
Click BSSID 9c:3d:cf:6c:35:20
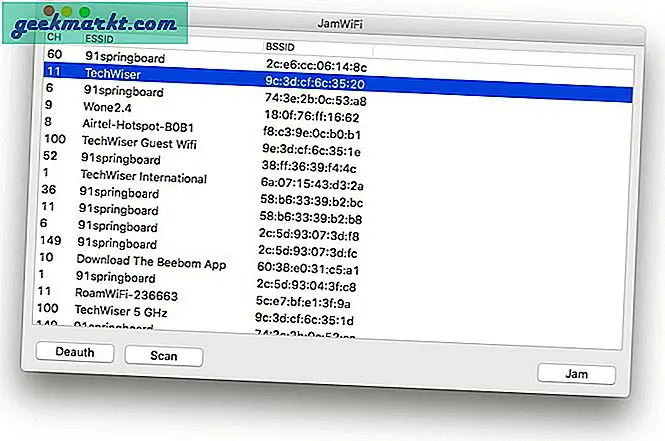pos(315,82)
